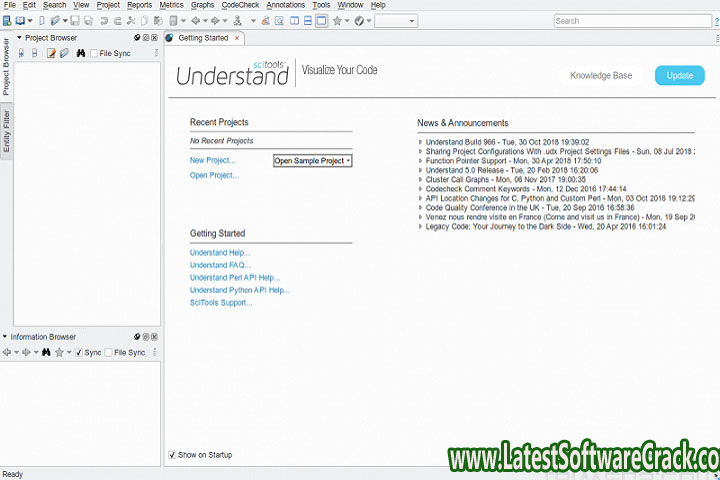The image size is (720, 480).
Task: Click binoculars icon in Information Browser toolbar
Action: pos(46,352)
